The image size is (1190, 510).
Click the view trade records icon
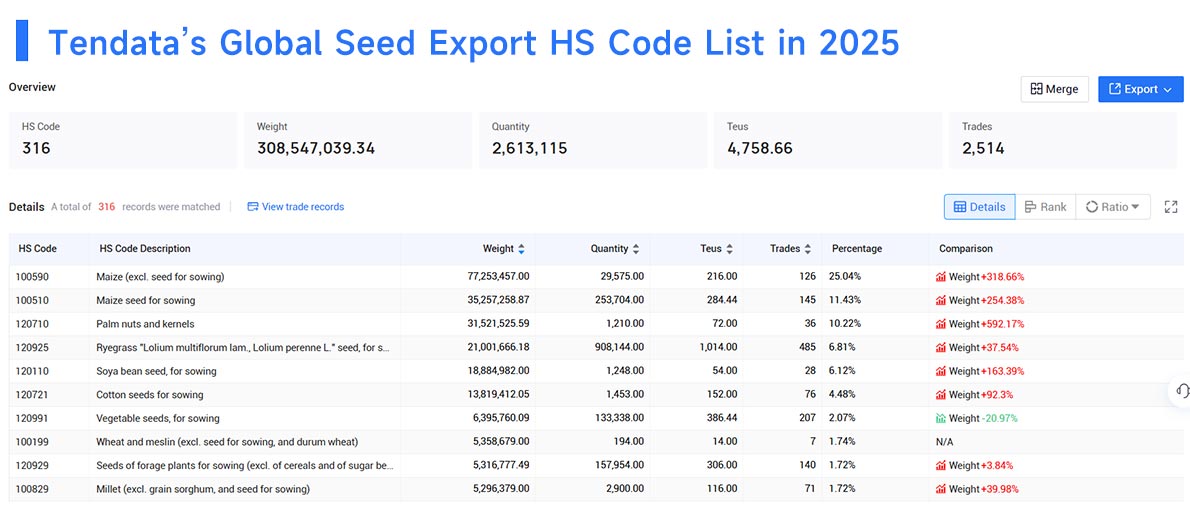click(x=253, y=206)
